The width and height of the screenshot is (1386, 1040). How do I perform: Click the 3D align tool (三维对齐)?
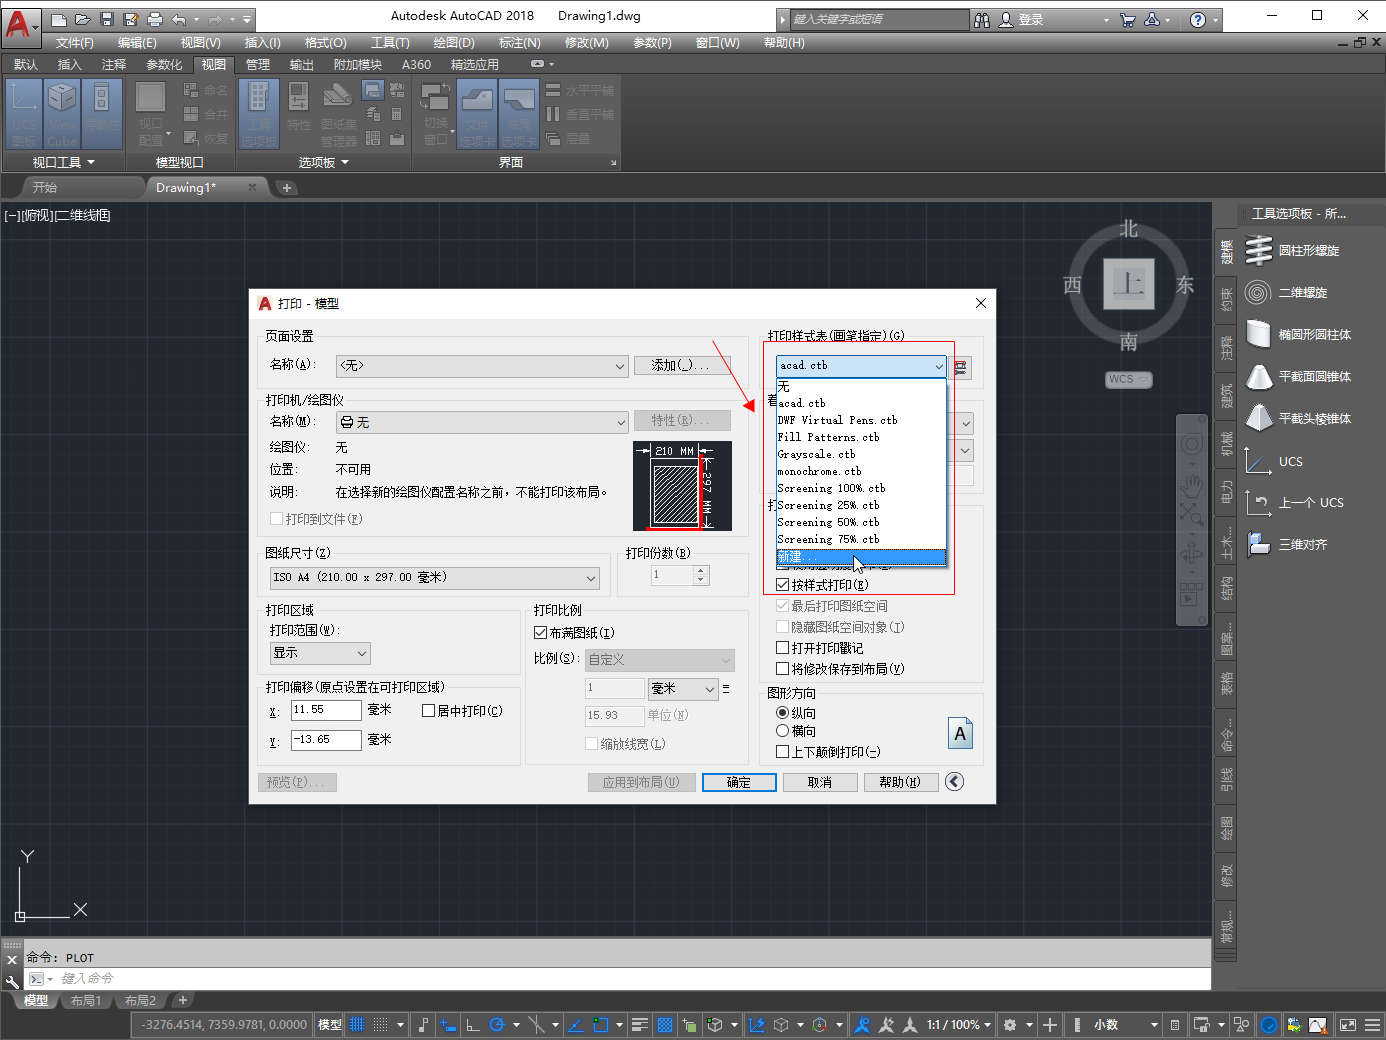pos(1288,545)
